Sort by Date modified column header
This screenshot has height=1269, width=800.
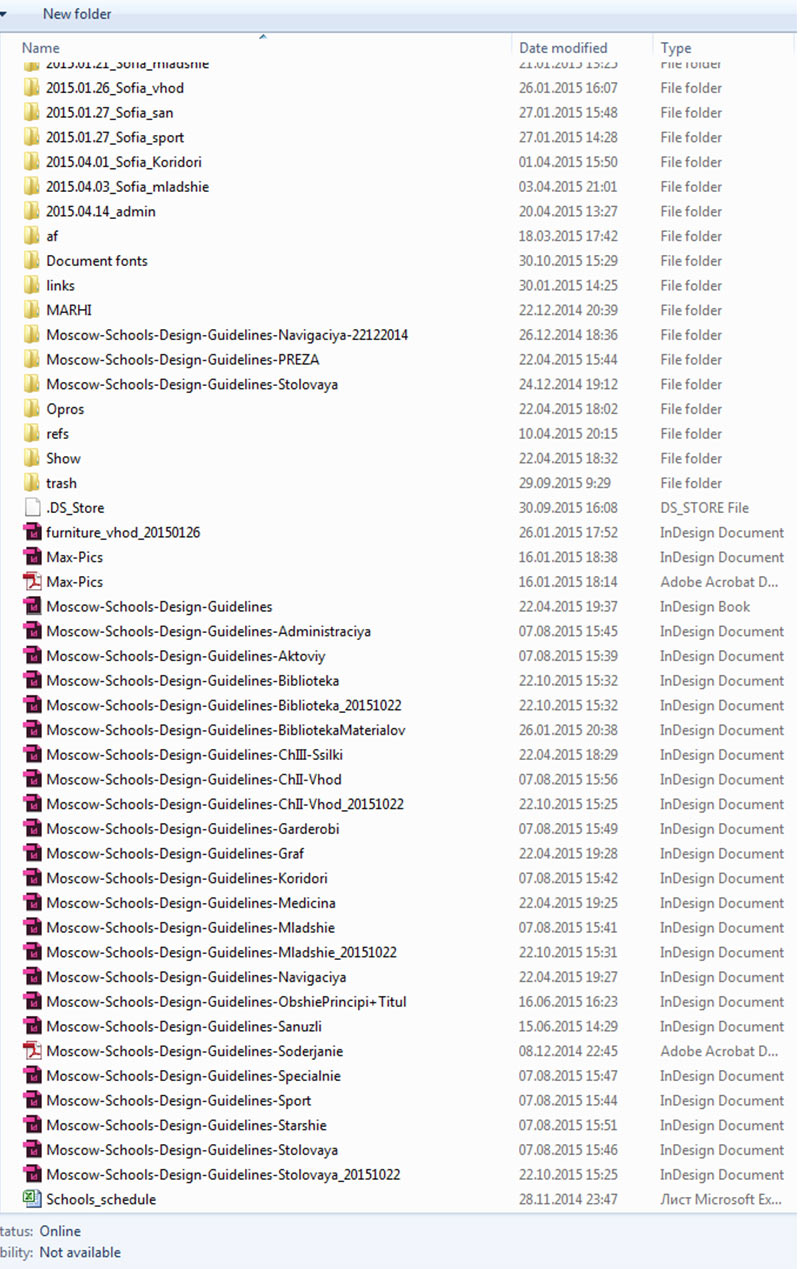click(563, 48)
